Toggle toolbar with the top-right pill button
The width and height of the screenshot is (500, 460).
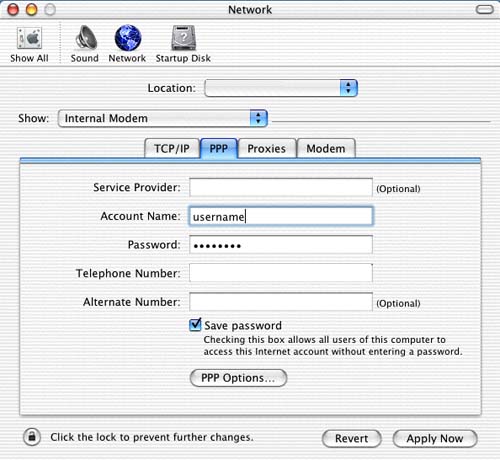(x=484, y=9)
